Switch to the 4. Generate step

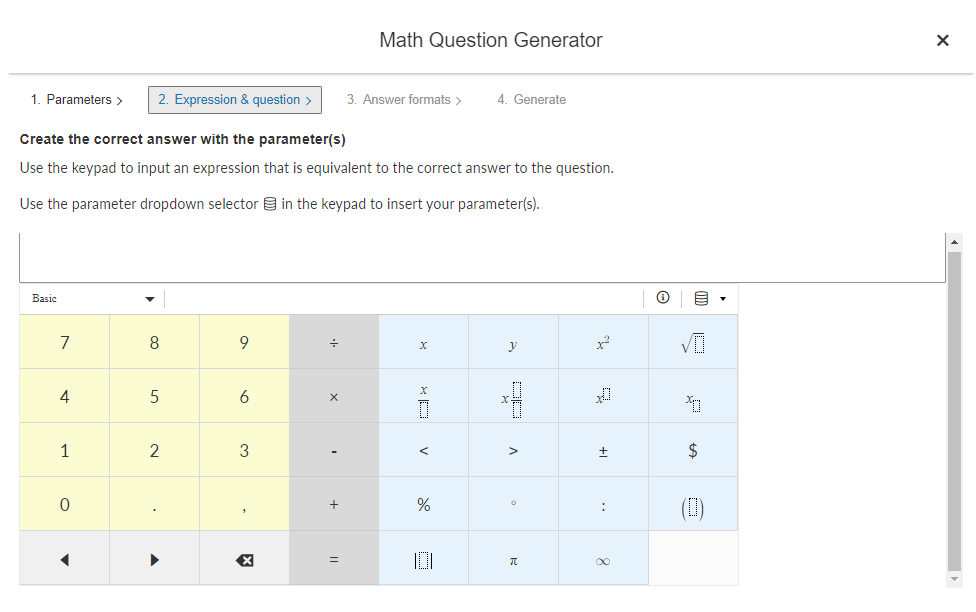tap(531, 100)
